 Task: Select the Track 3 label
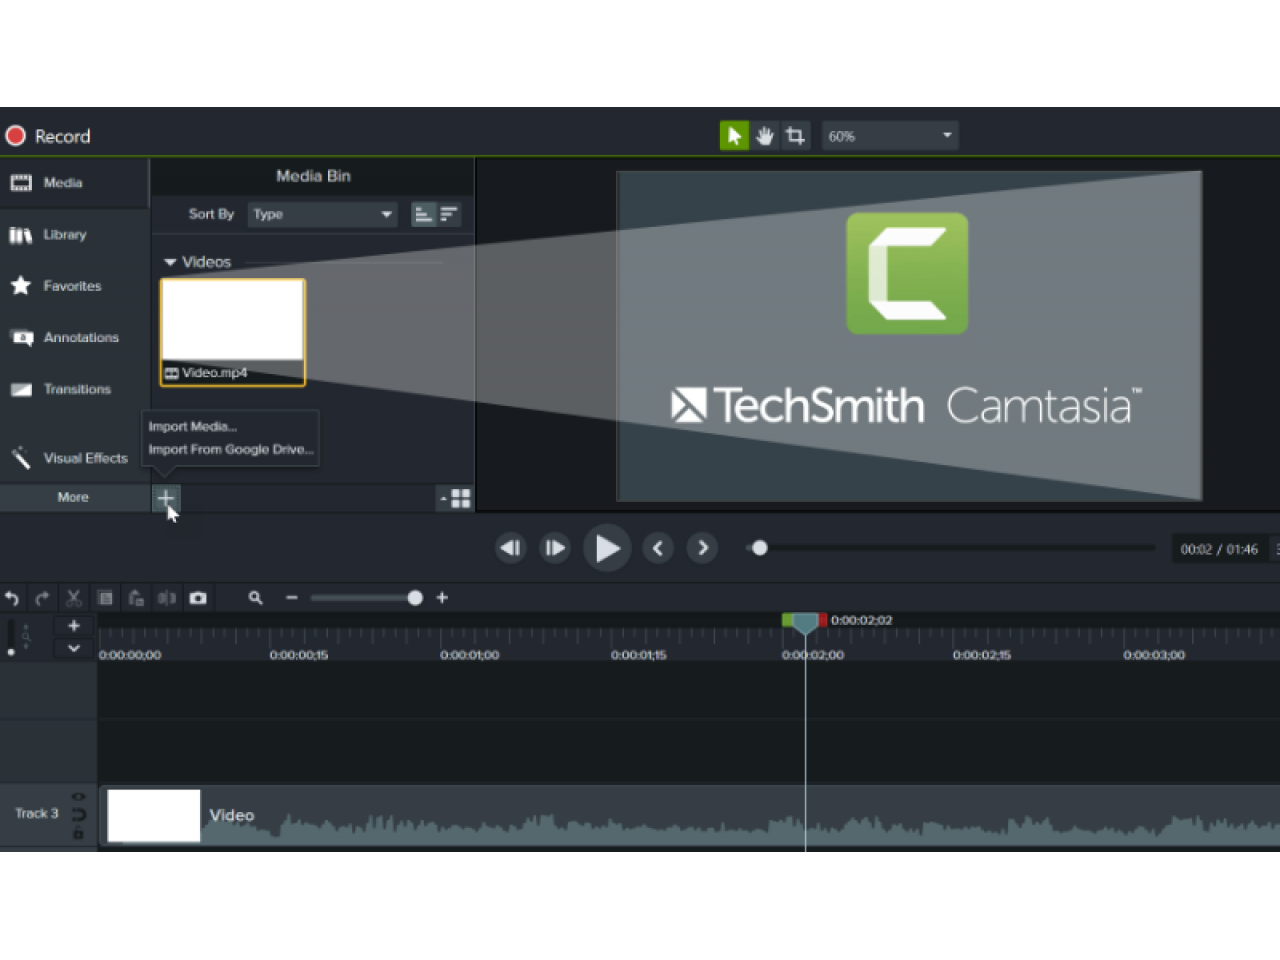pos(37,814)
